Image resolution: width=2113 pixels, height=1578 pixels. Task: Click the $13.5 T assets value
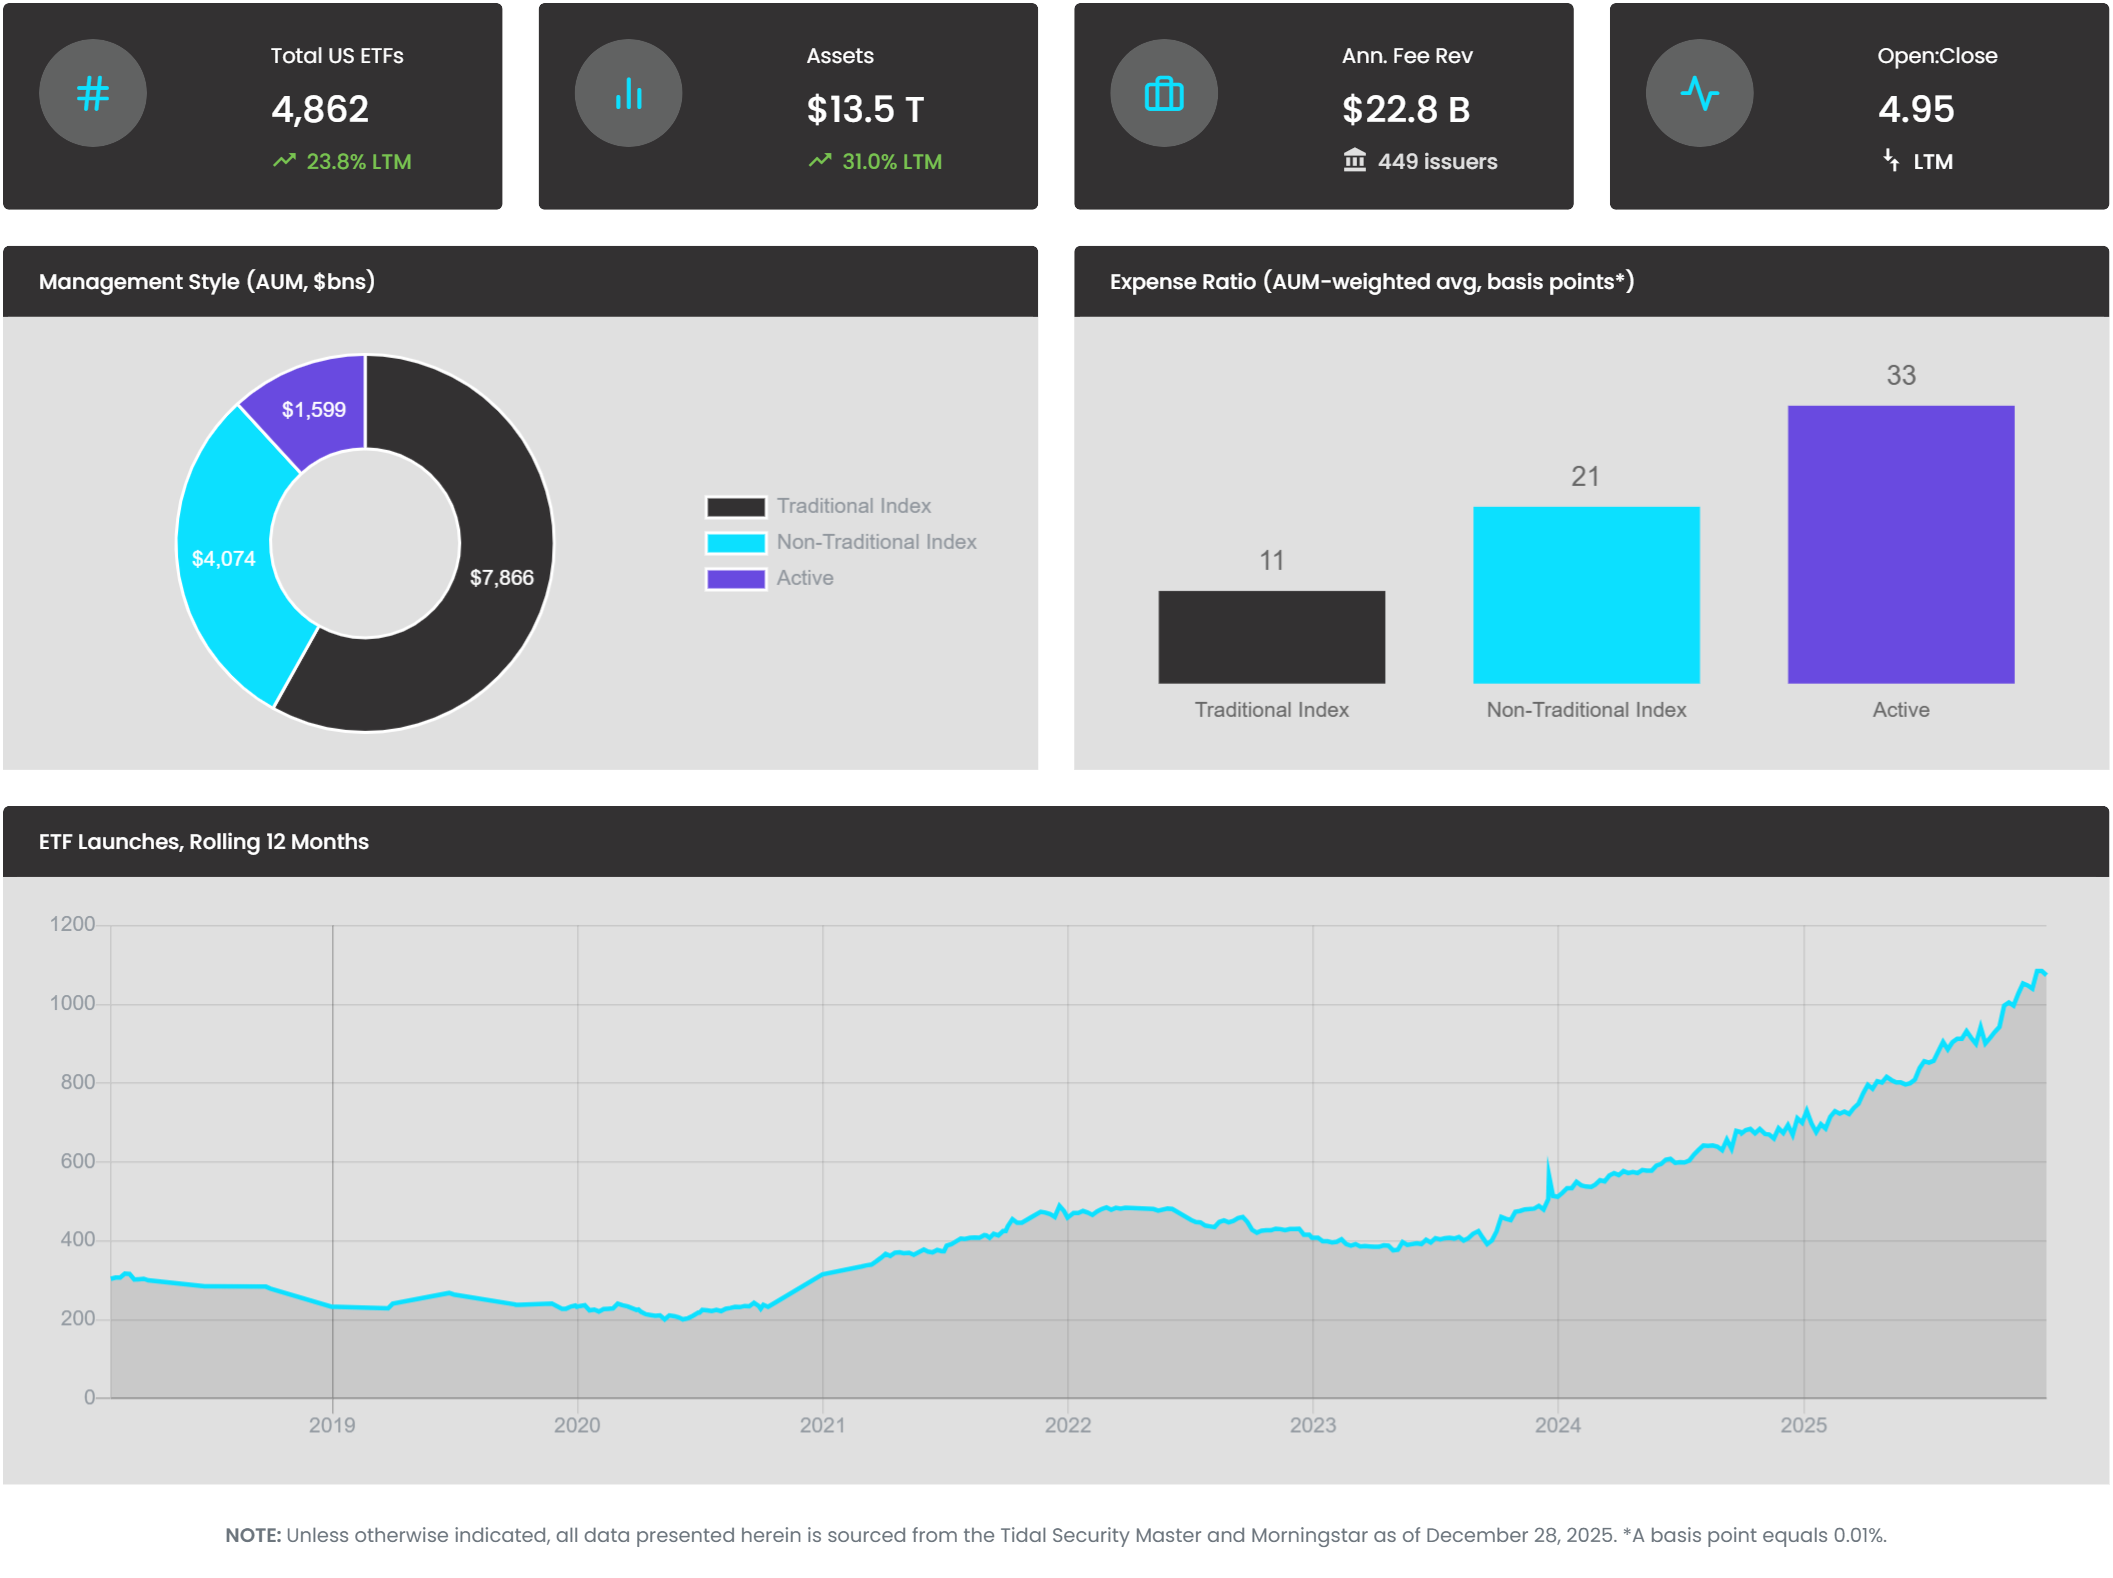tap(865, 109)
